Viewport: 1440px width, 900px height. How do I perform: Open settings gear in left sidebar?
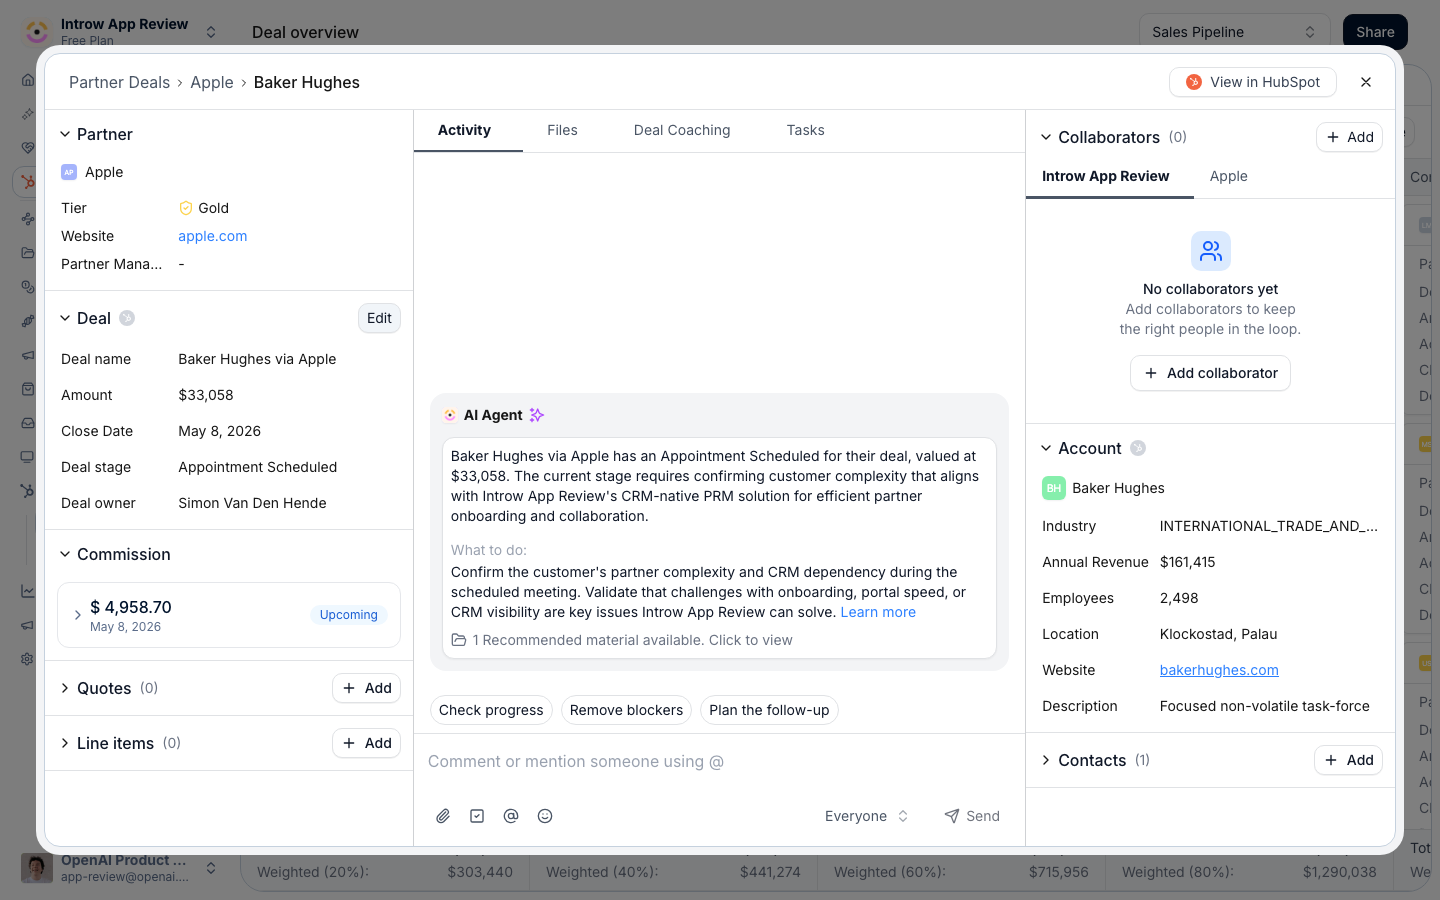click(x=28, y=659)
